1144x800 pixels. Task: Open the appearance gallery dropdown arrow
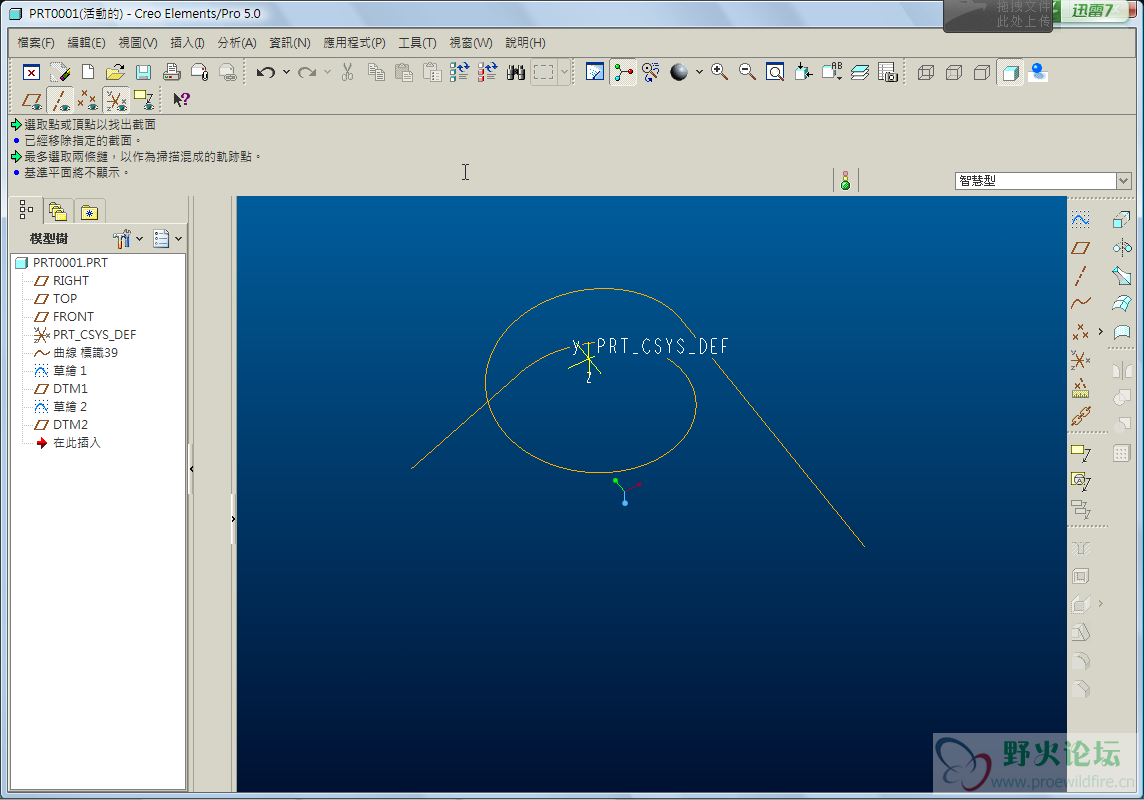pos(699,72)
